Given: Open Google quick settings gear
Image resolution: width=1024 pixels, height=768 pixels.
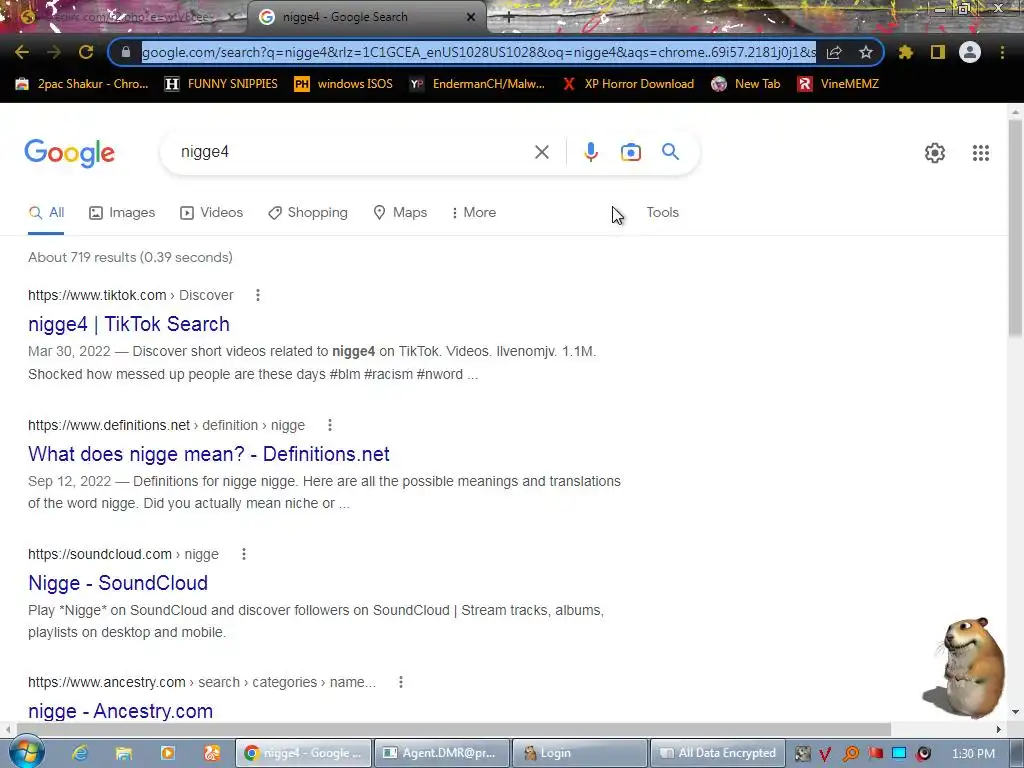Looking at the screenshot, I should tap(935, 153).
